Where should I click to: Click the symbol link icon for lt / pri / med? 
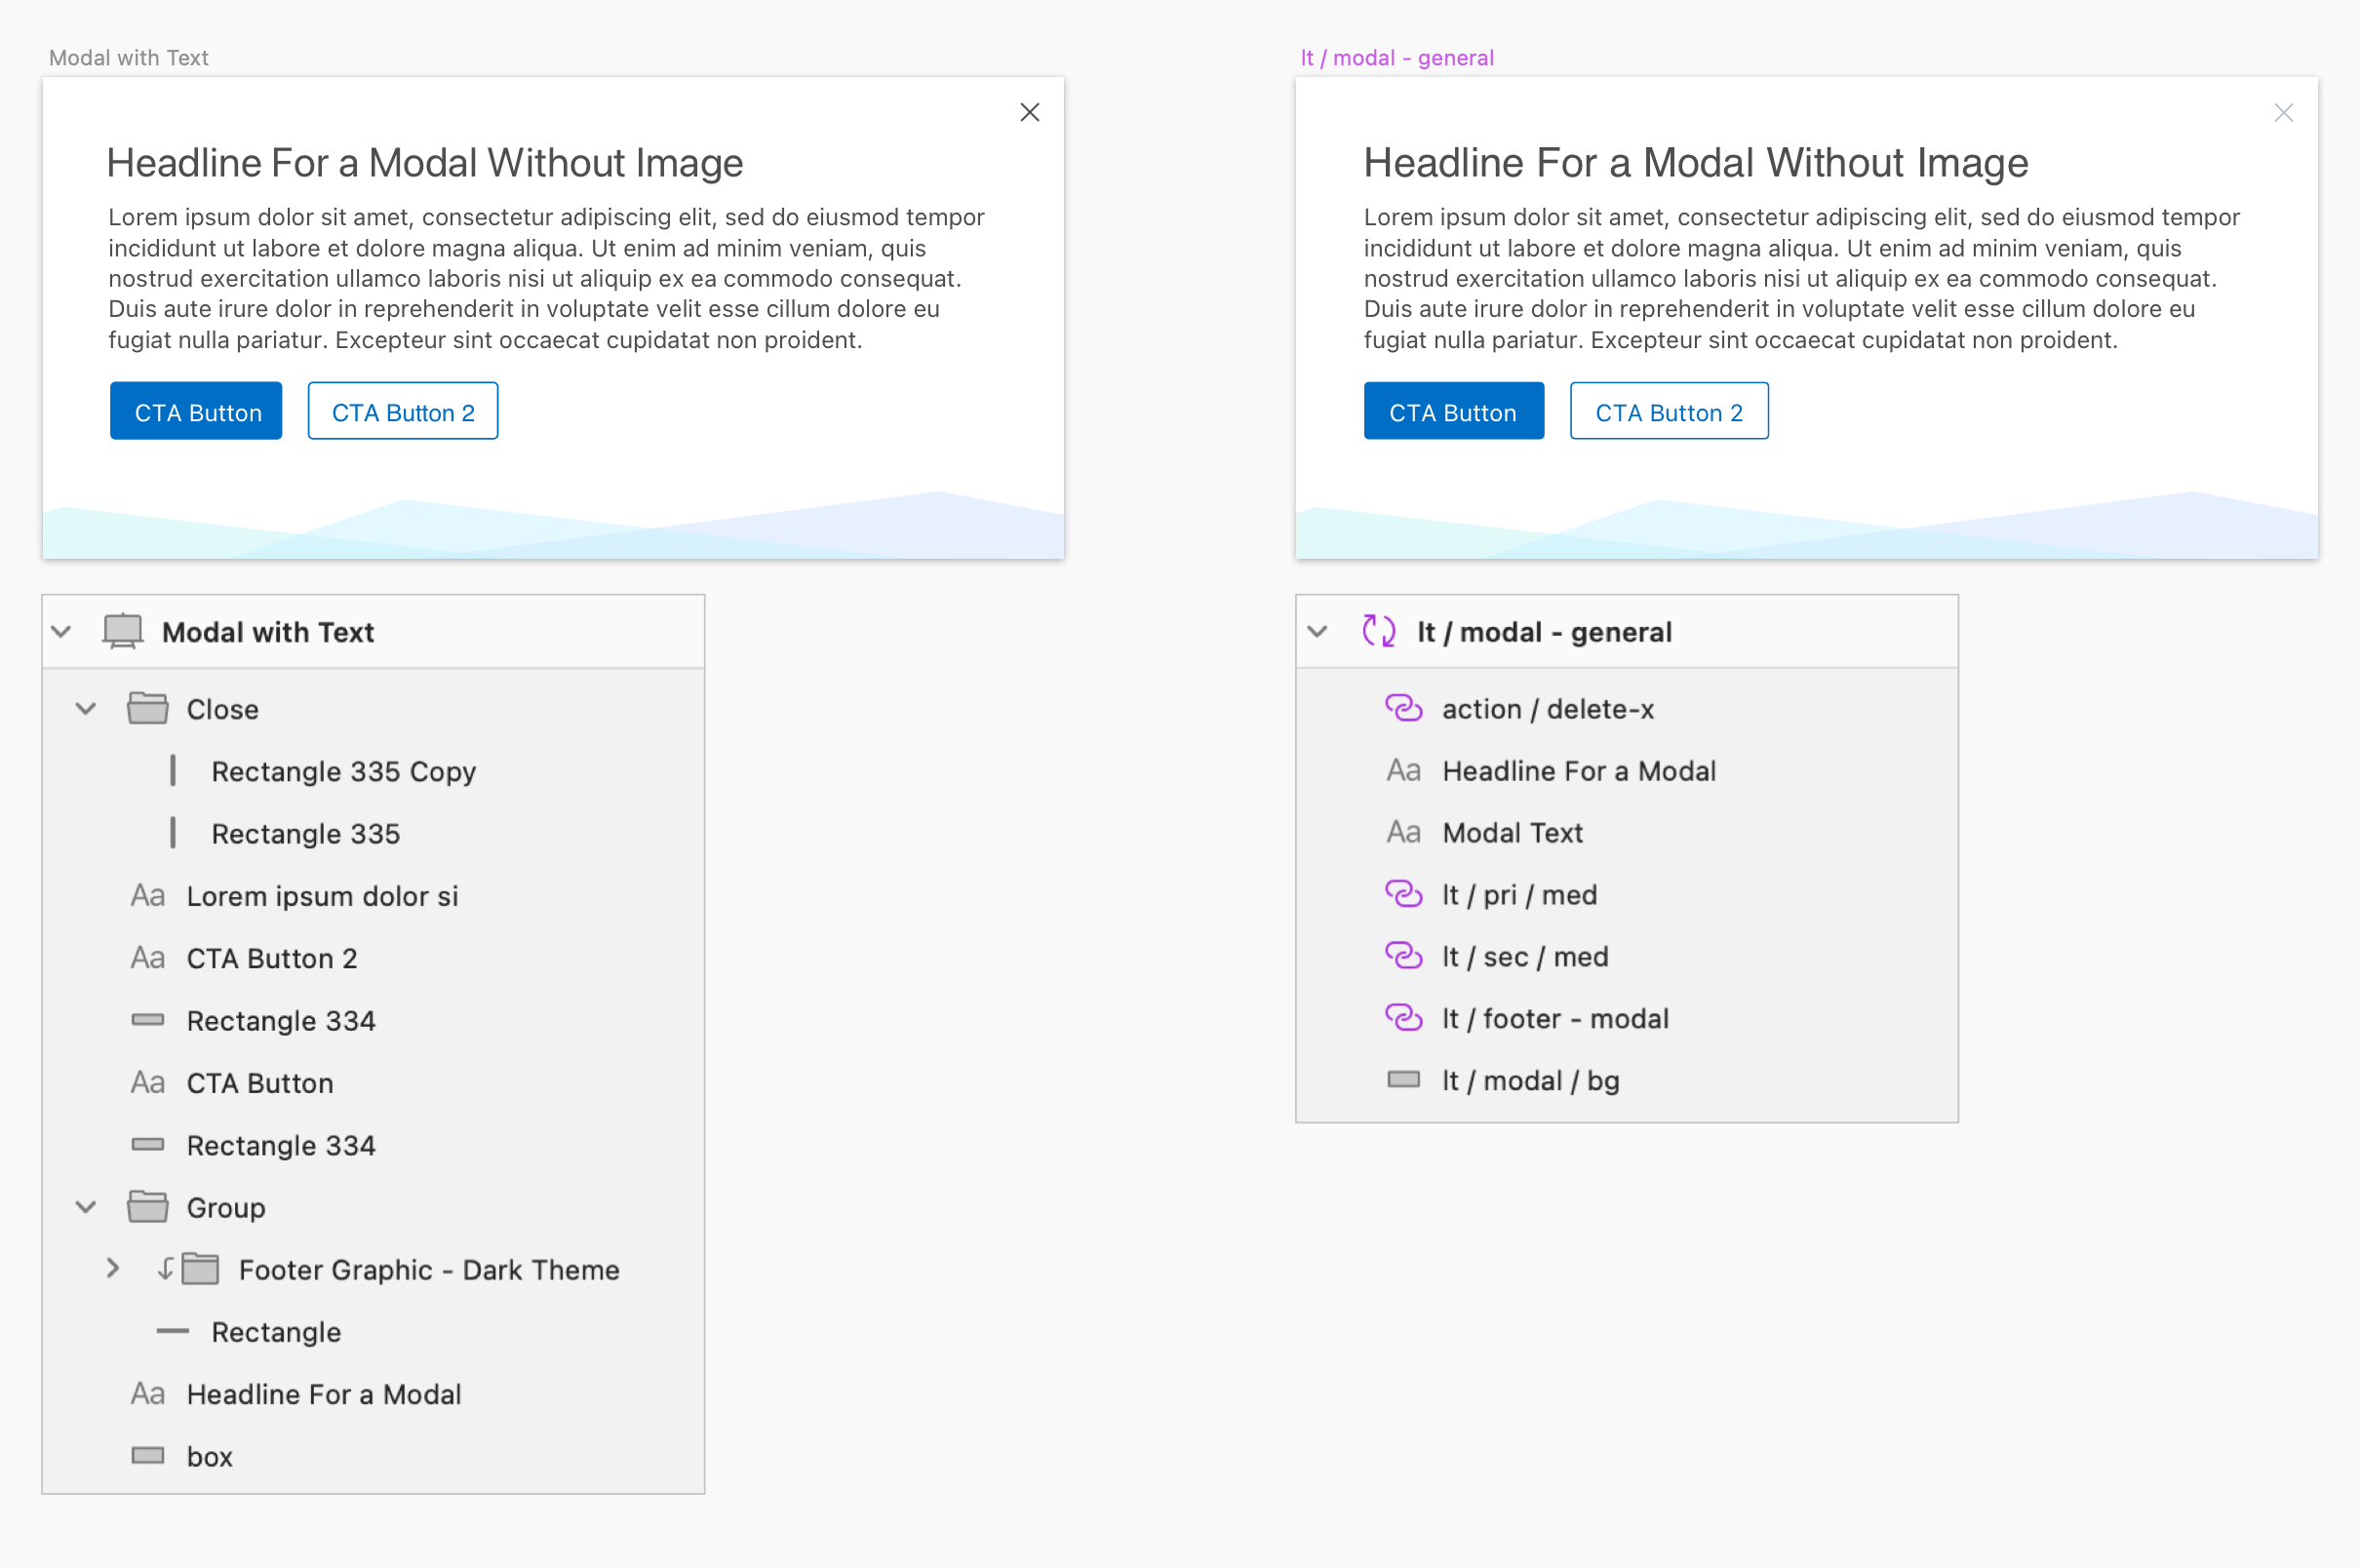click(x=1403, y=894)
